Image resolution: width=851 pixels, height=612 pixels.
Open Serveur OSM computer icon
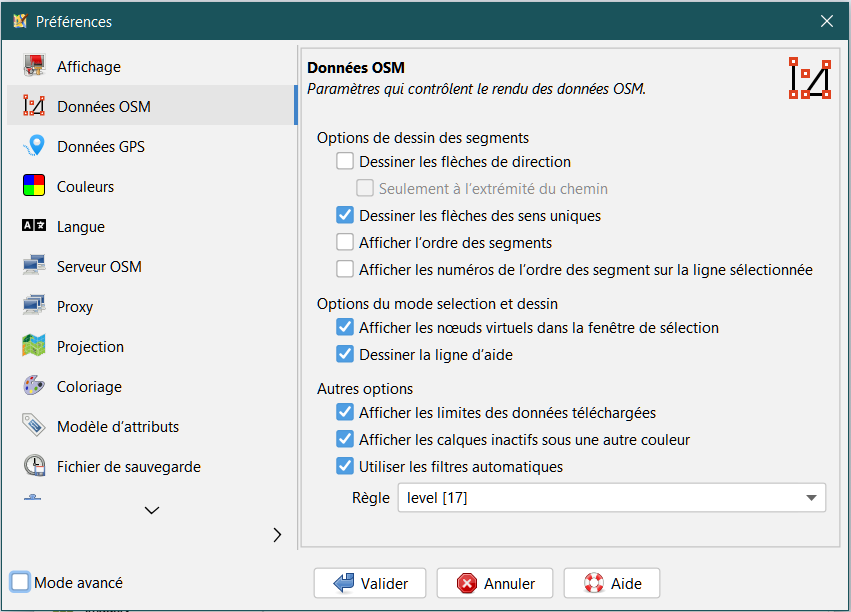[34, 267]
